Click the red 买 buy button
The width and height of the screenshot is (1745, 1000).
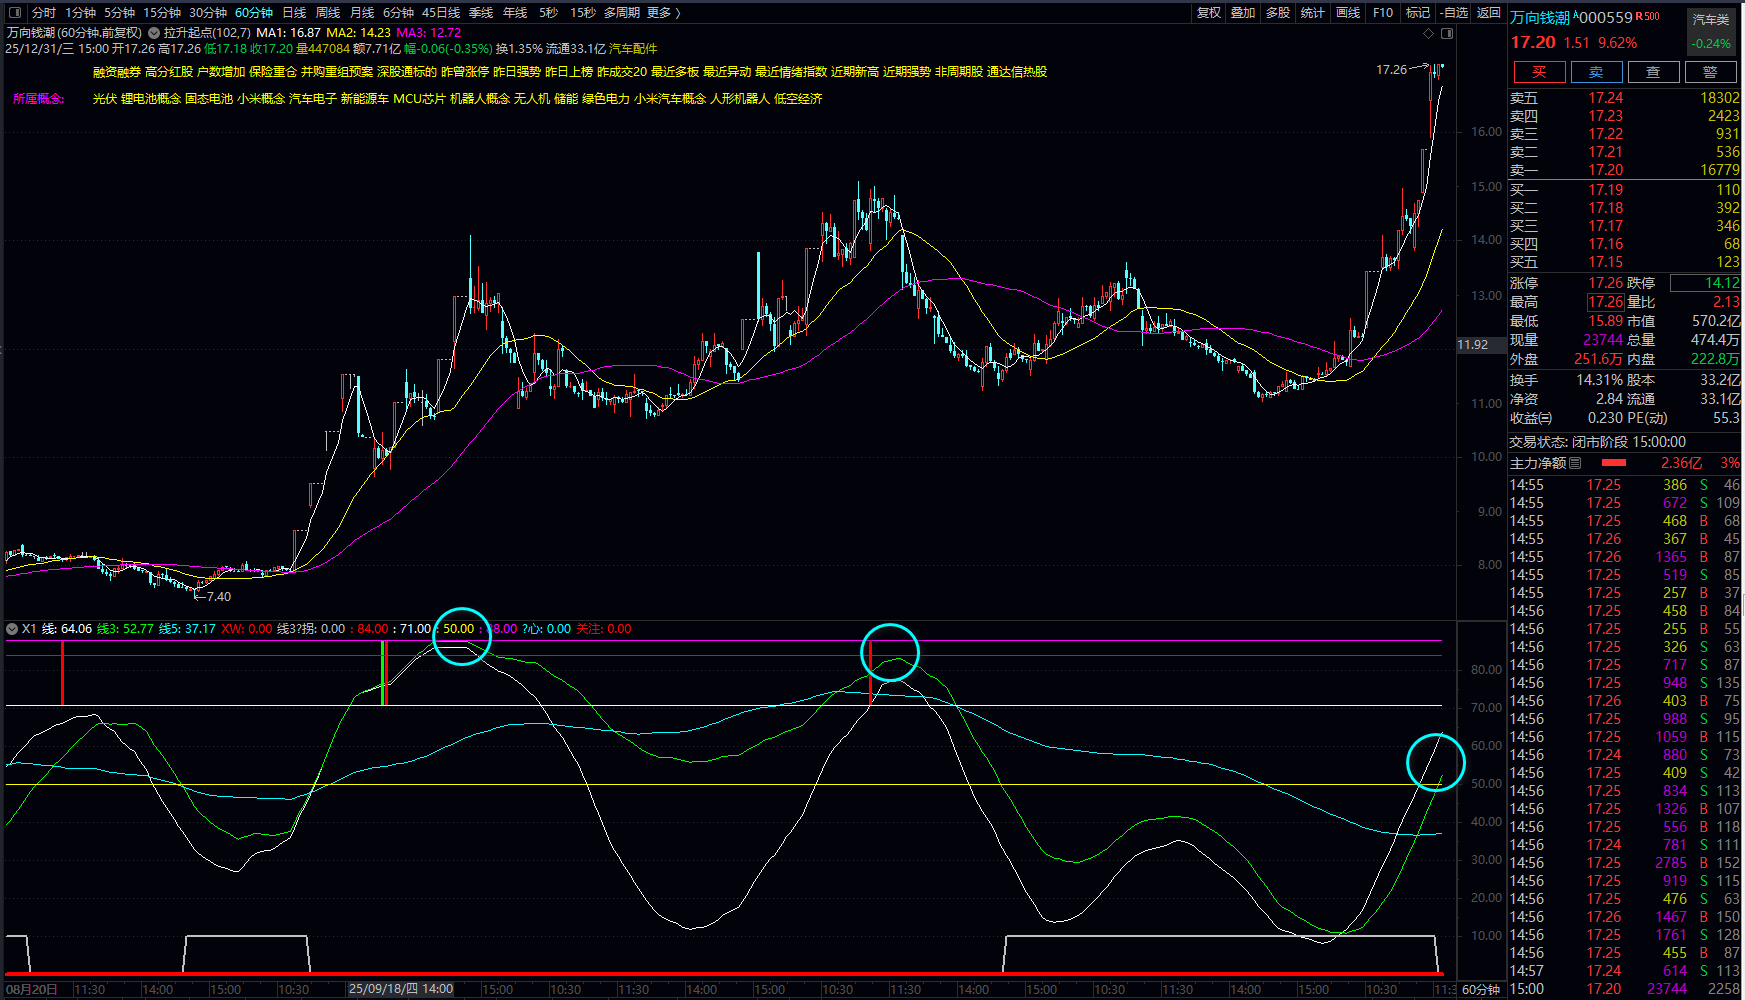(1539, 72)
